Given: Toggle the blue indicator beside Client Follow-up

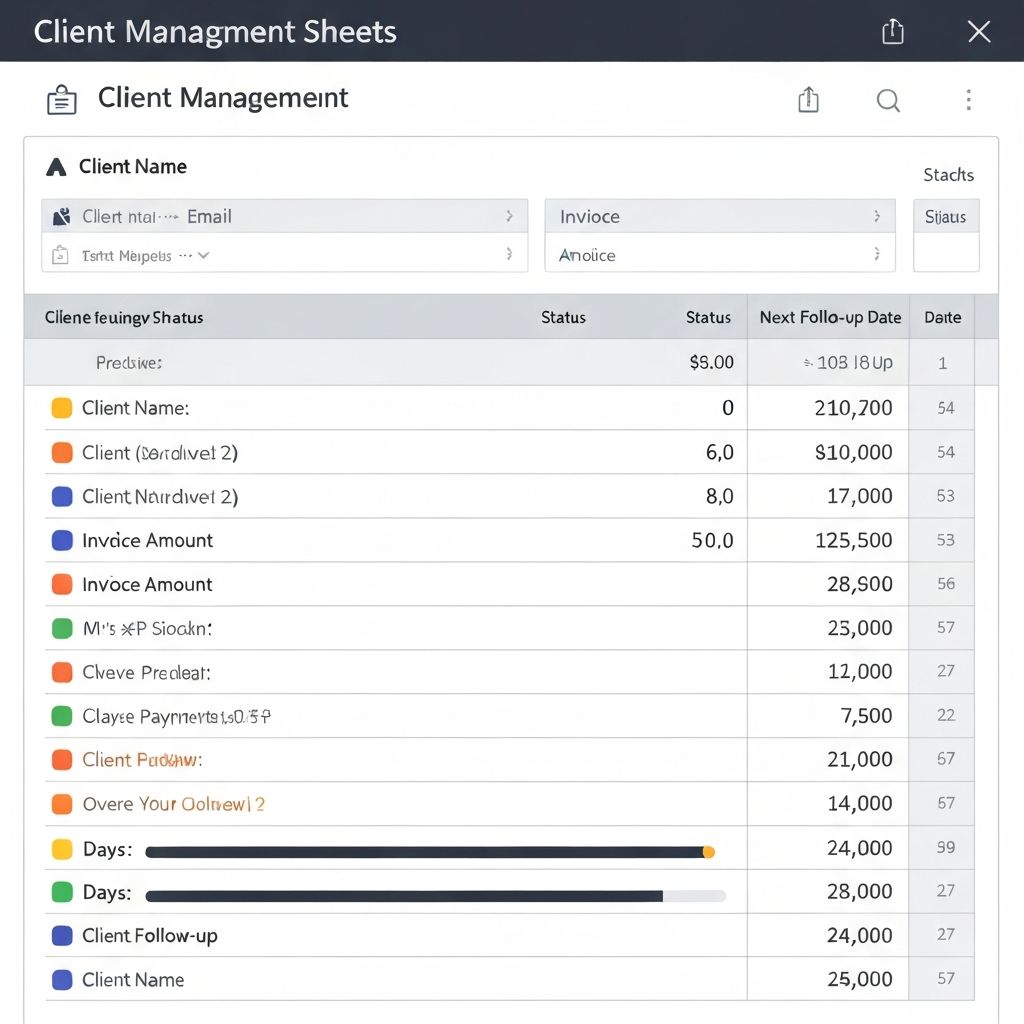Looking at the screenshot, I should [x=60, y=935].
